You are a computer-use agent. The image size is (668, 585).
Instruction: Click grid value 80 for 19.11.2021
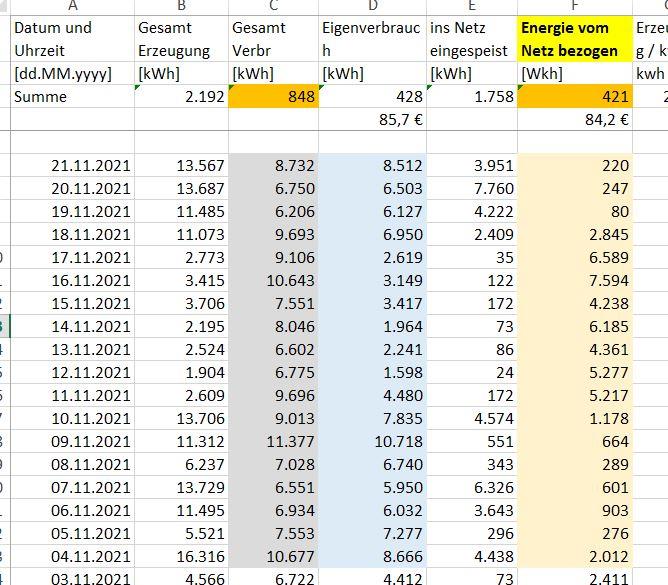pyautogui.click(x=575, y=211)
